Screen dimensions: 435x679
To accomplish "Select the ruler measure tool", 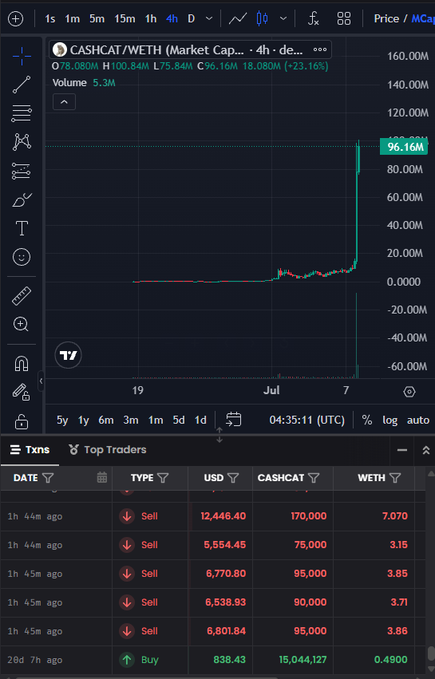I will coord(21,296).
